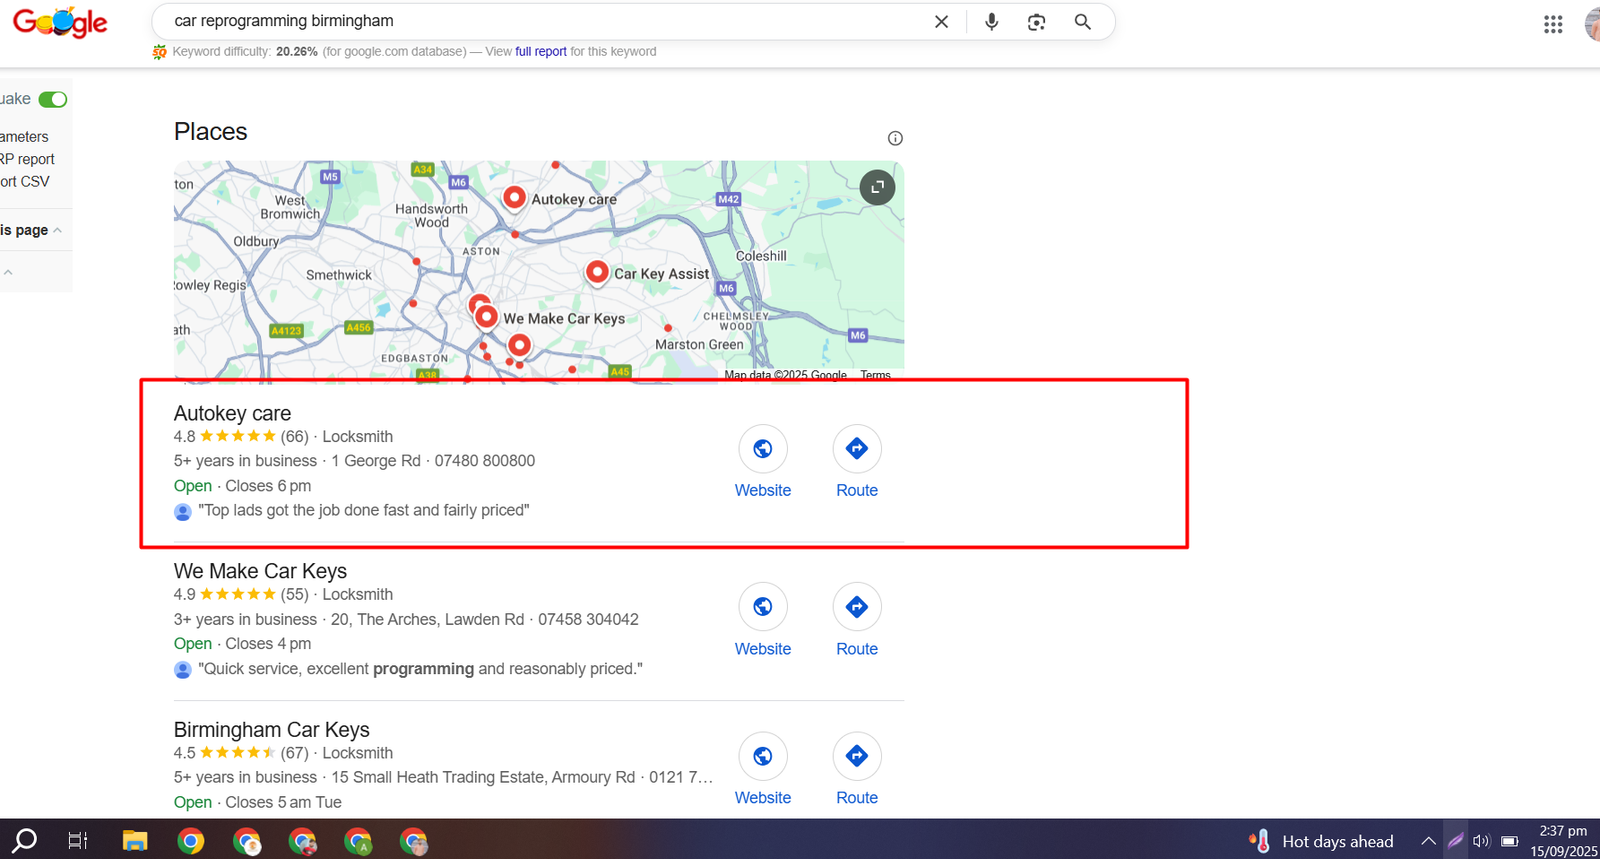
Task: Toggle the green sidebar switch off
Action: pyautogui.click(x=53, y=99)
